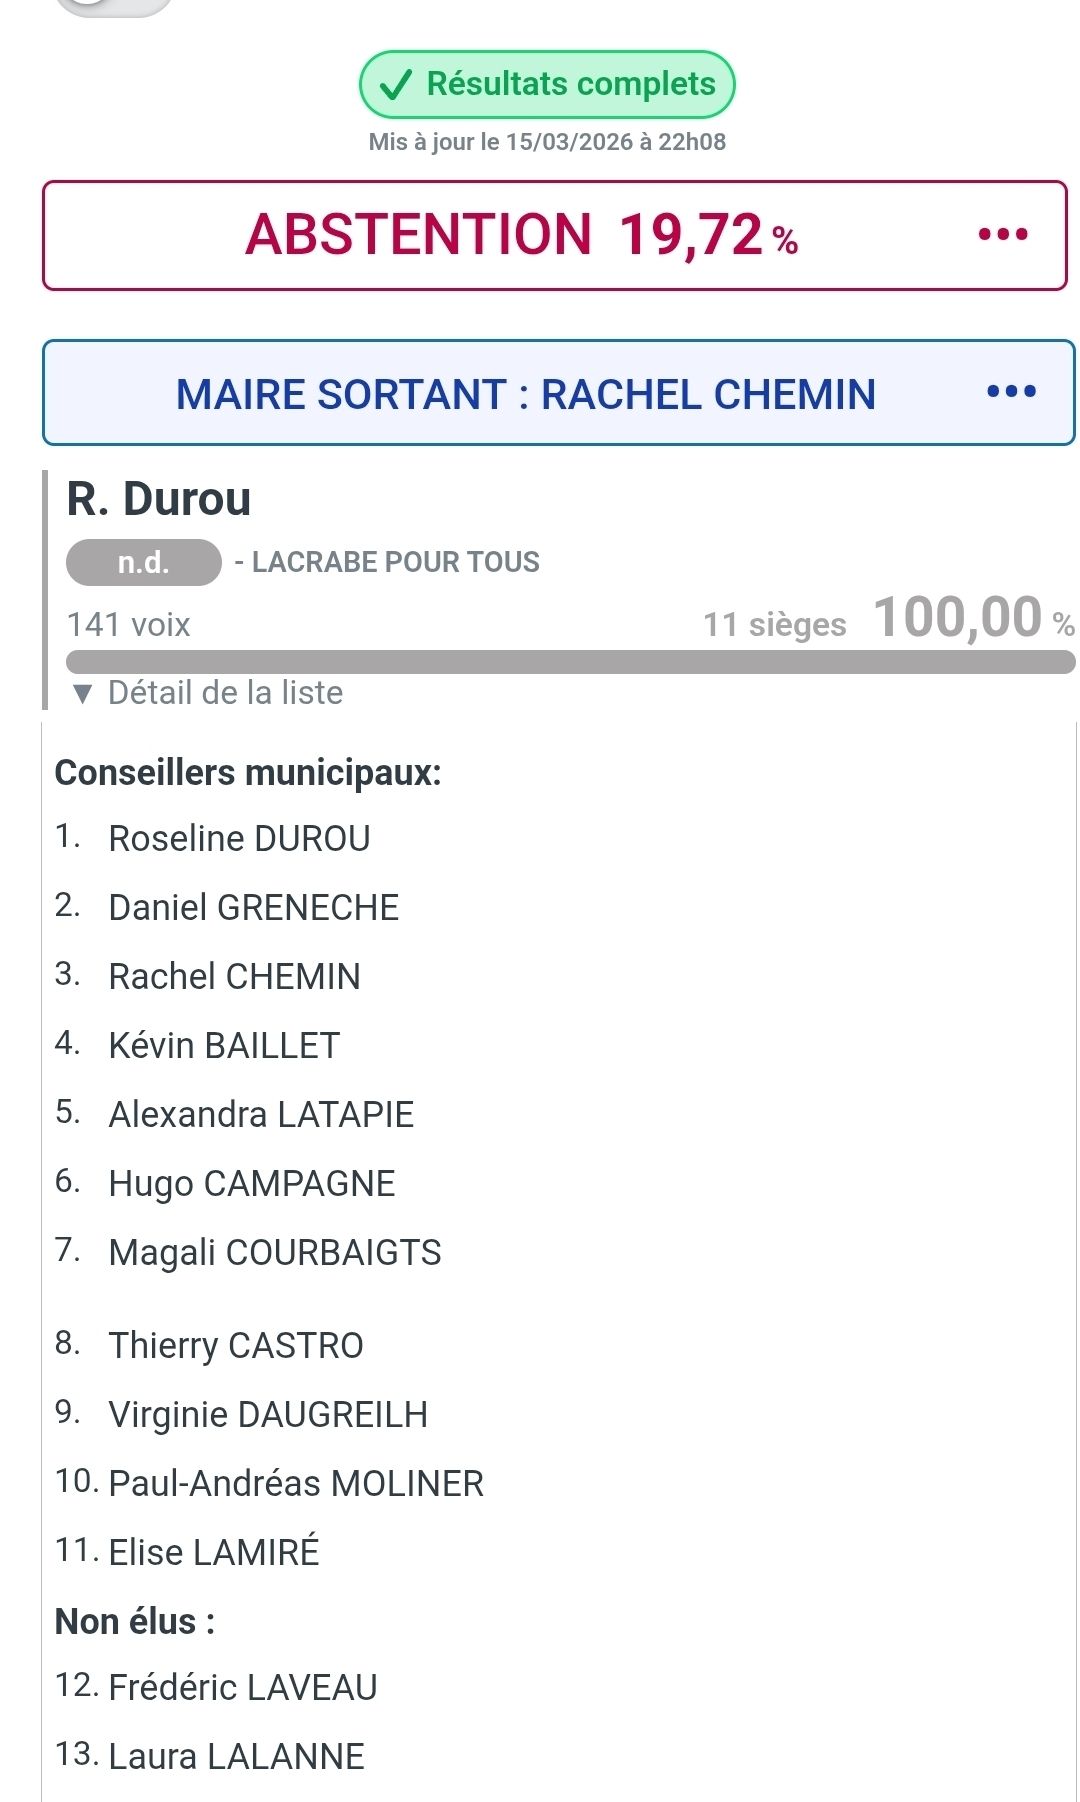The image size is (1080, 1802).
Task: Select councillor Daniel GRENECHE
Action: pyautogui.click(x=253, y=907)
